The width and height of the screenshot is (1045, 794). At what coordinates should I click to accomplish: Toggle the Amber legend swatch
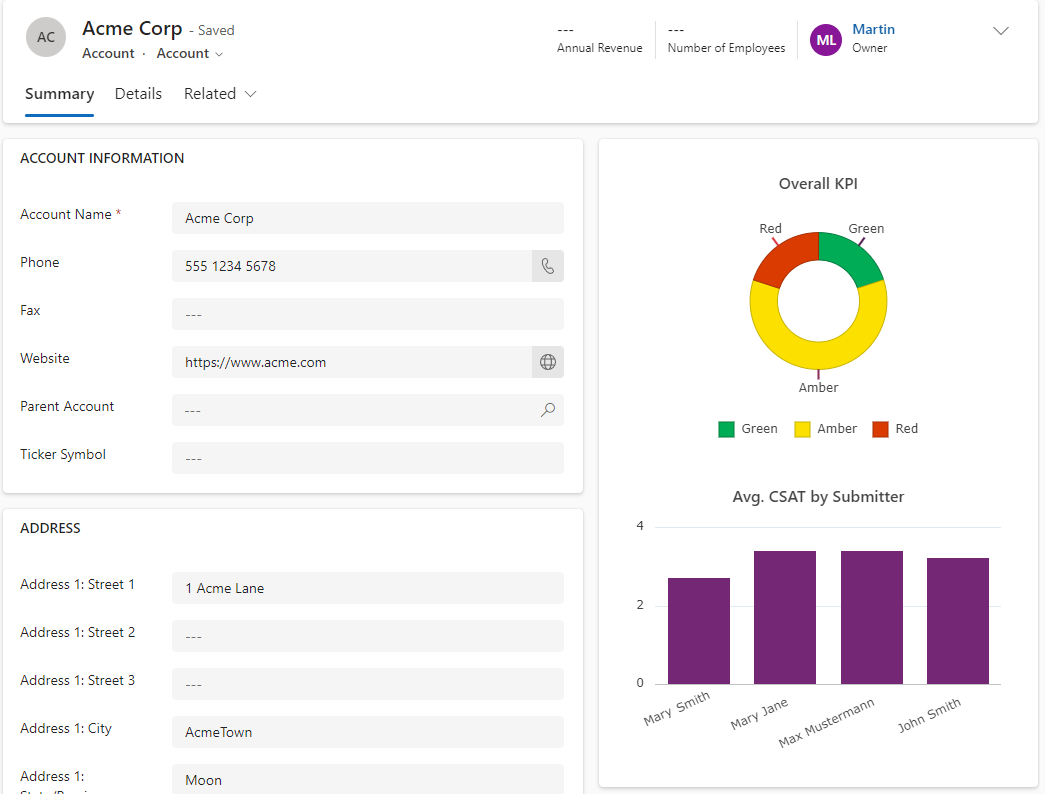click(802, 429)
